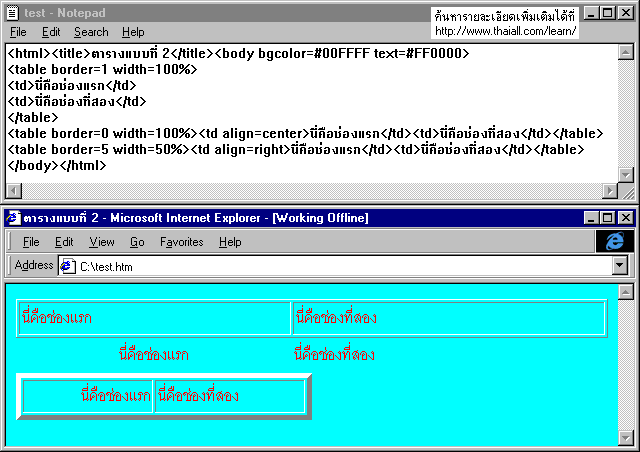Open the Favorites menu in Internet Explorer

pyautogui.click(x=181, y=242)
